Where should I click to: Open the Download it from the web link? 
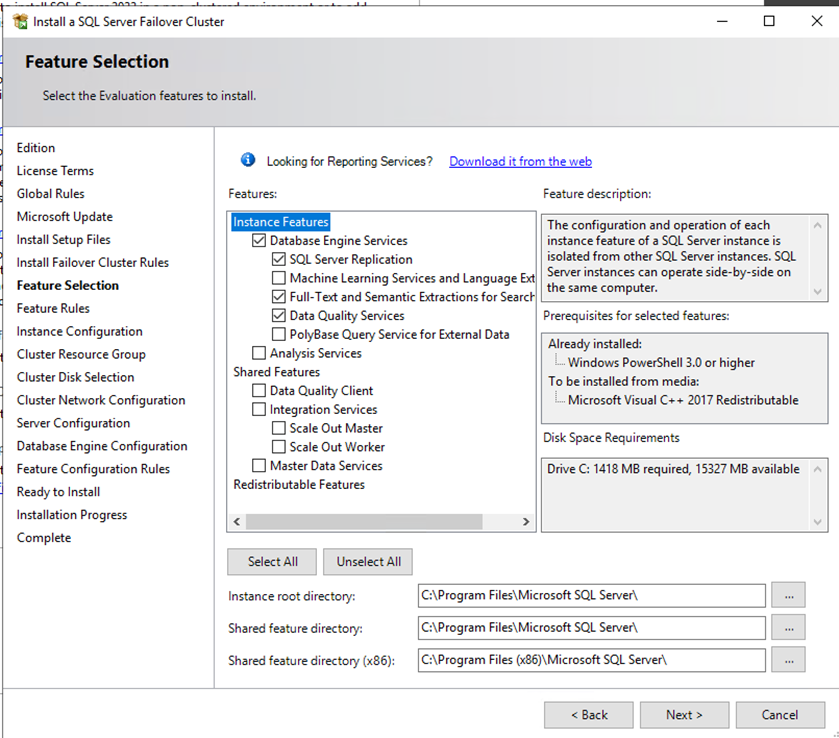(520, 161)
